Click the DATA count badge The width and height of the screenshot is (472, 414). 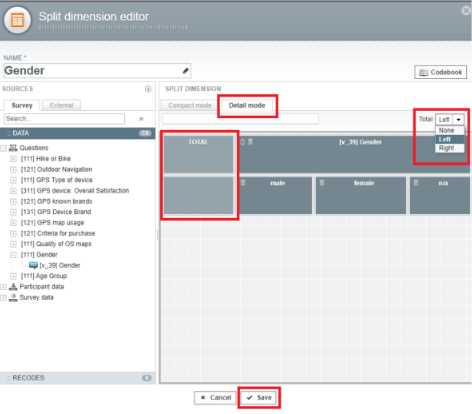145,133
